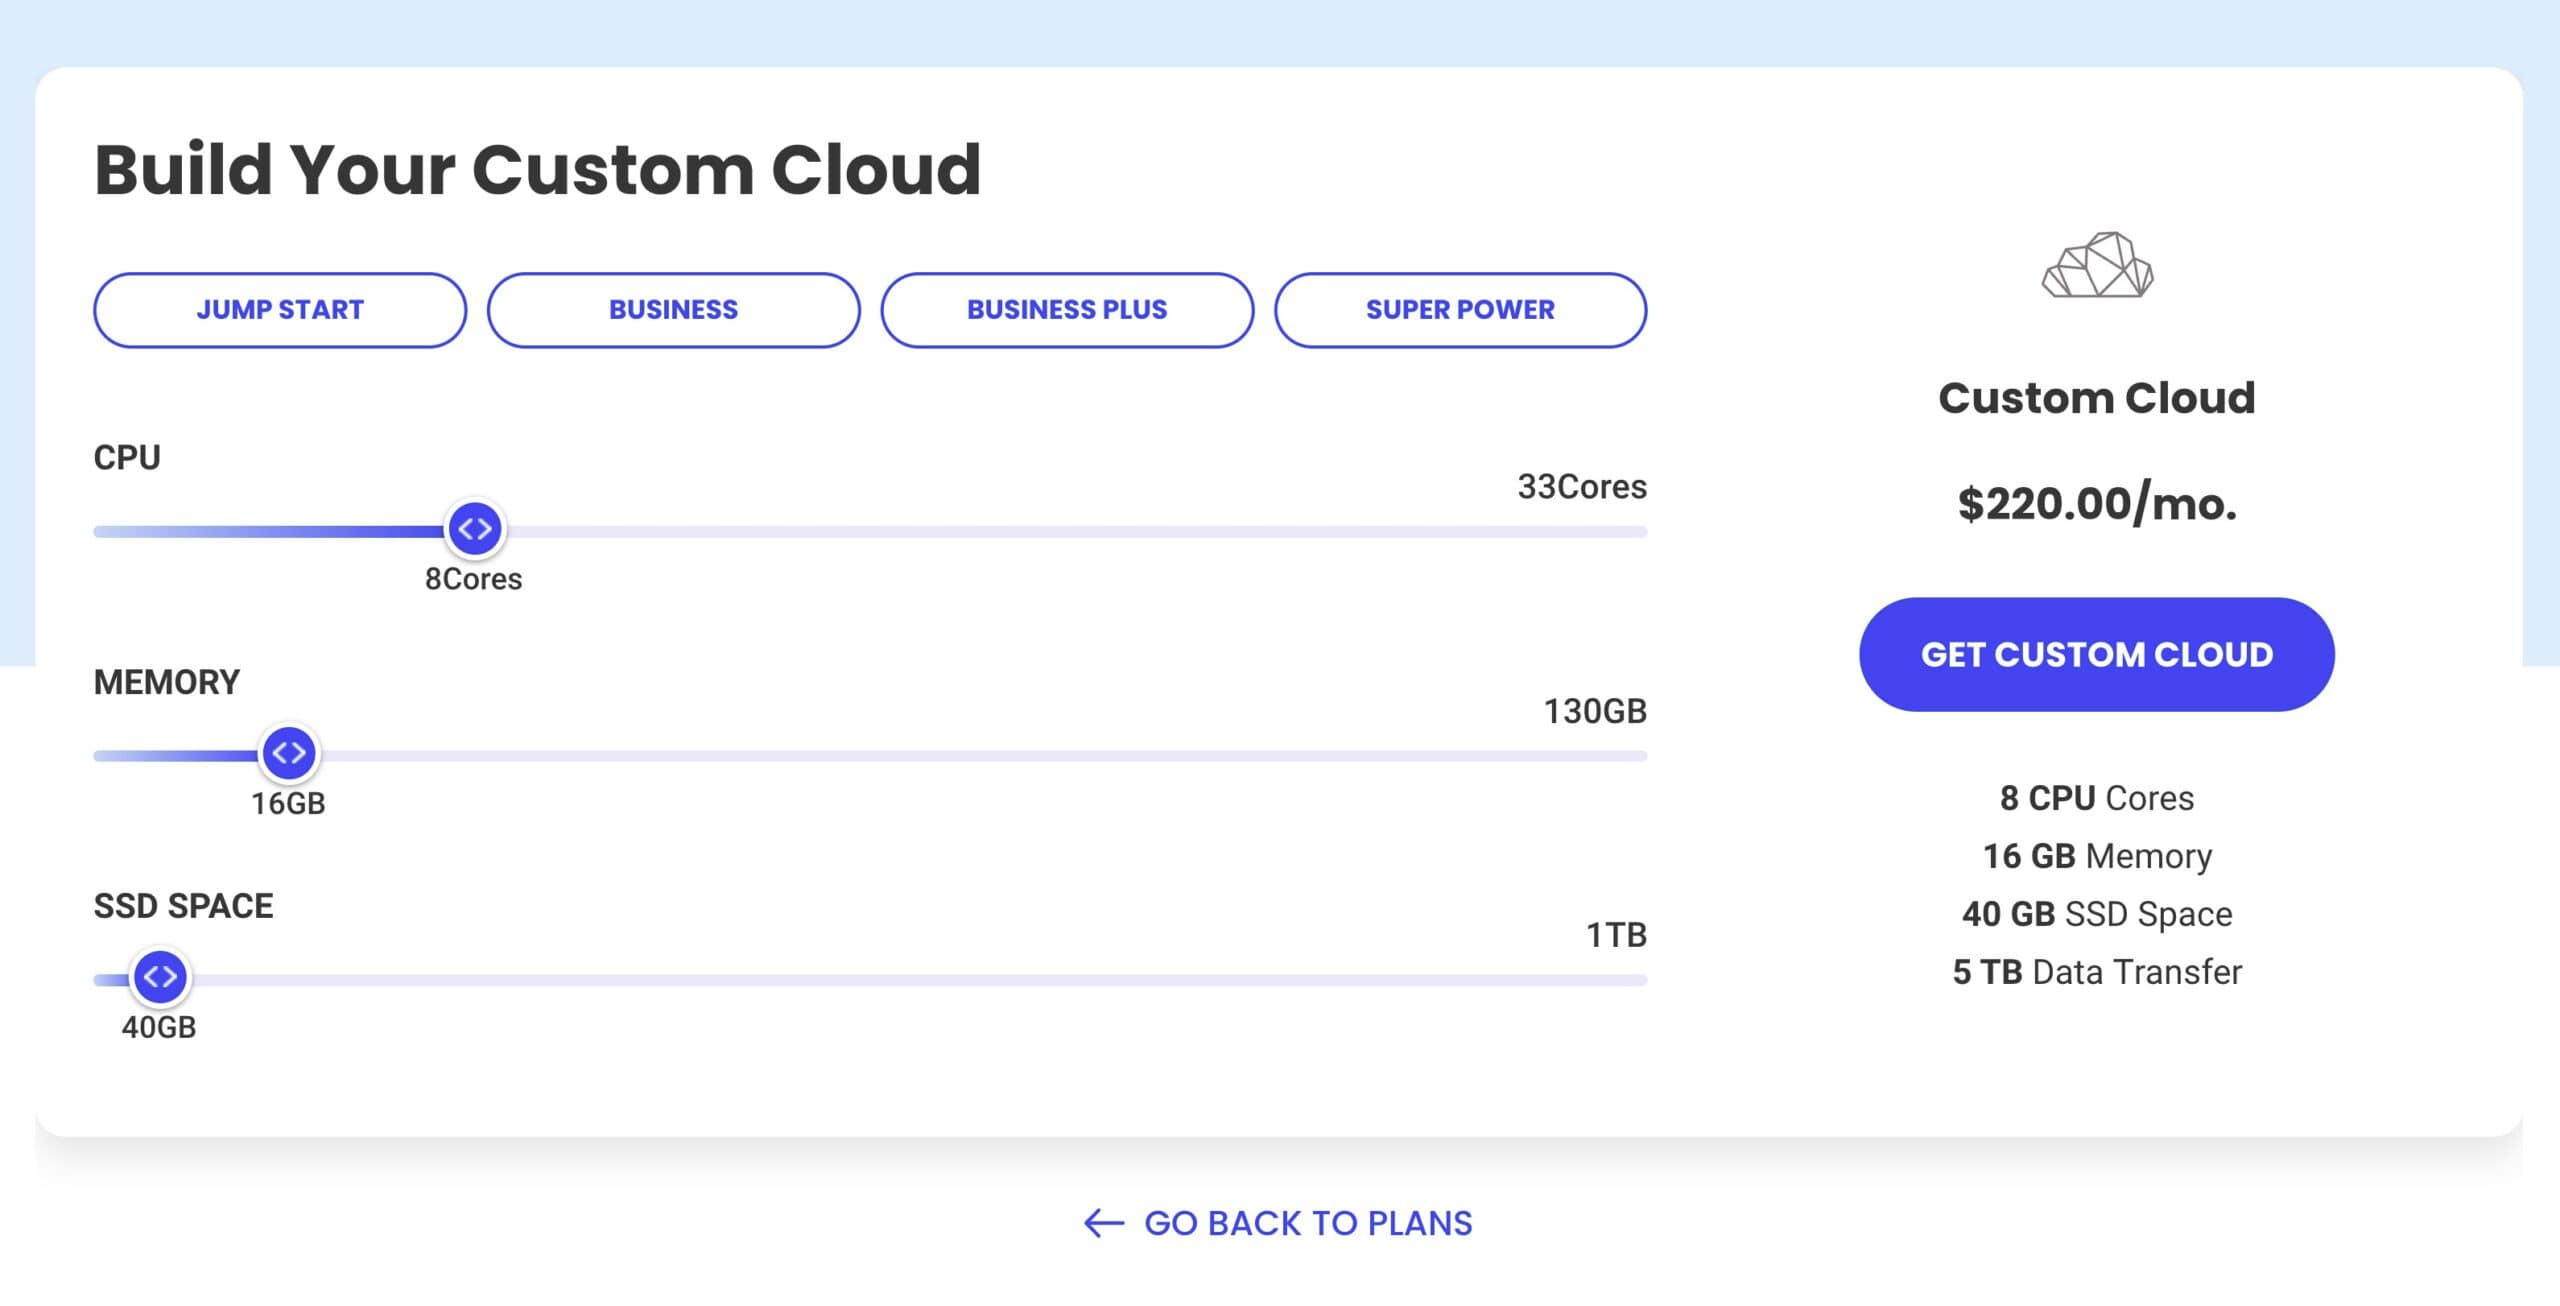Viewport: 2560px width, 1306px height.
Task: Select the Business Plus plan preset
Action: [1066, 309]
